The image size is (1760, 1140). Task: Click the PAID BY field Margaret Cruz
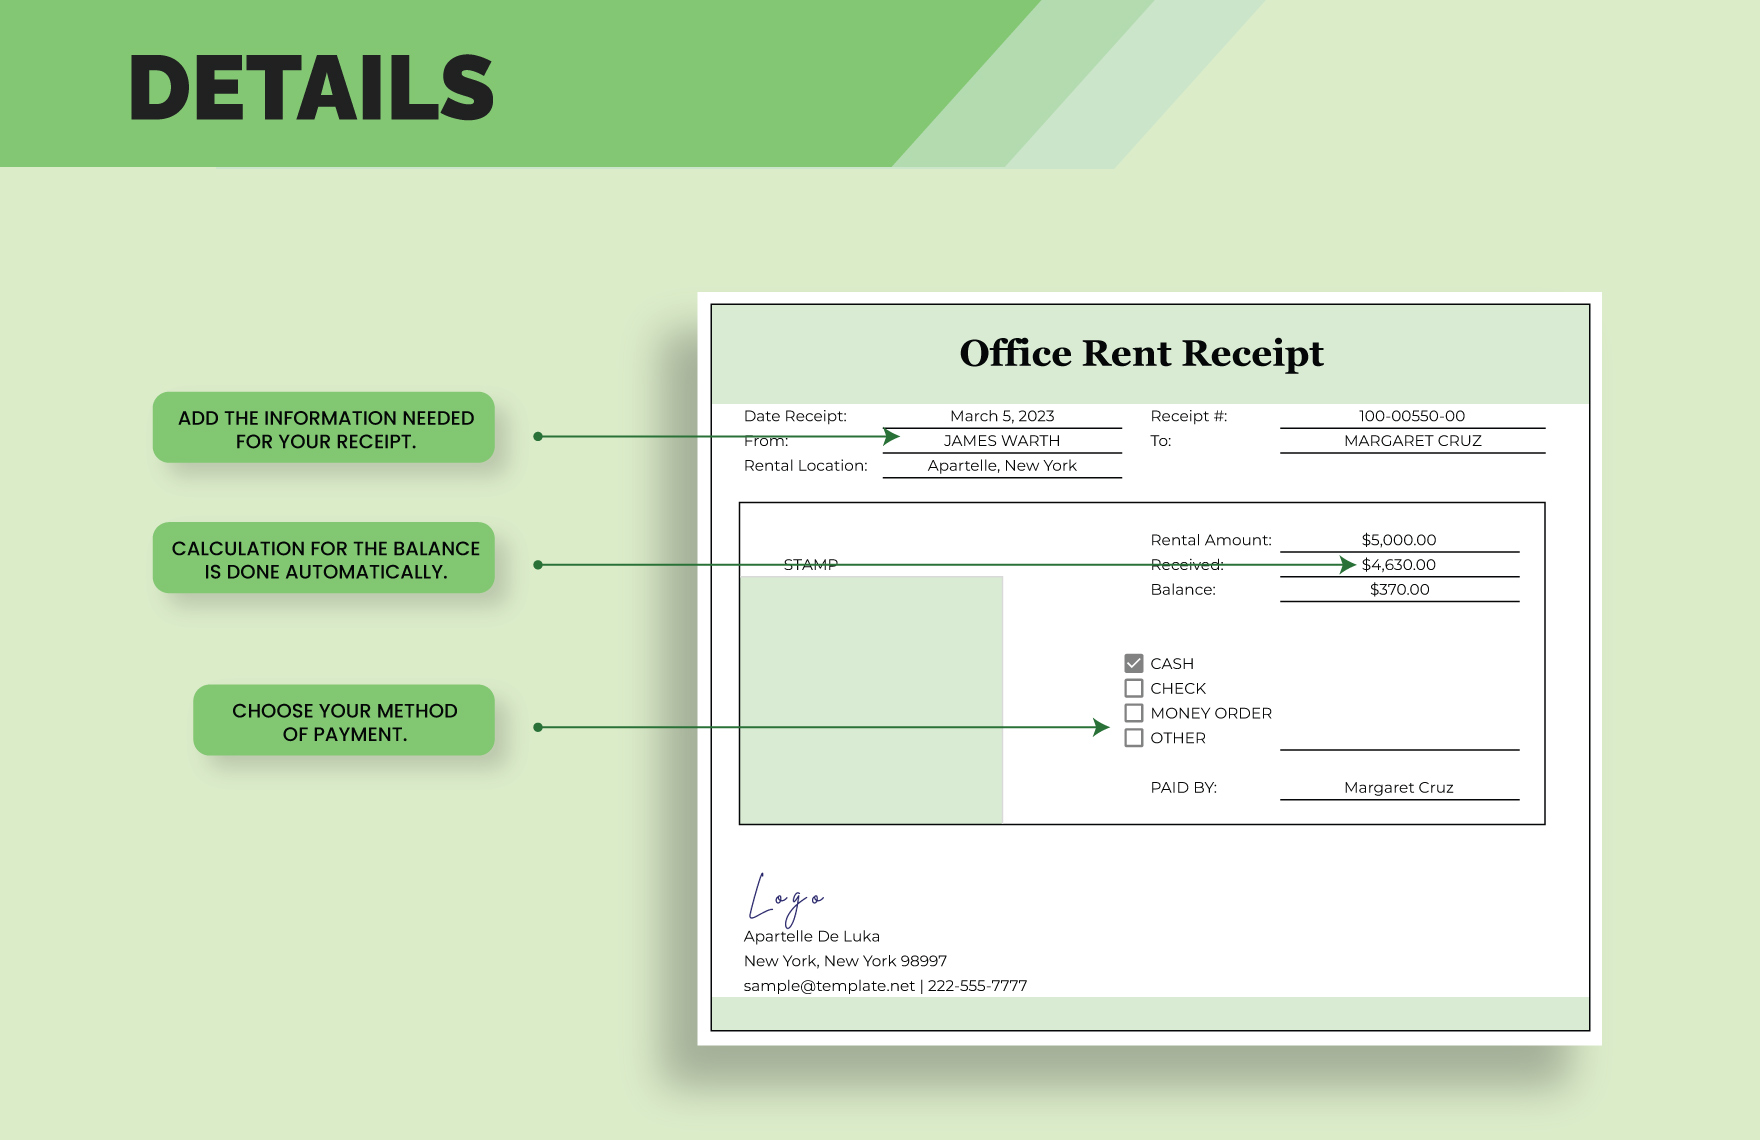(1398, 787)
